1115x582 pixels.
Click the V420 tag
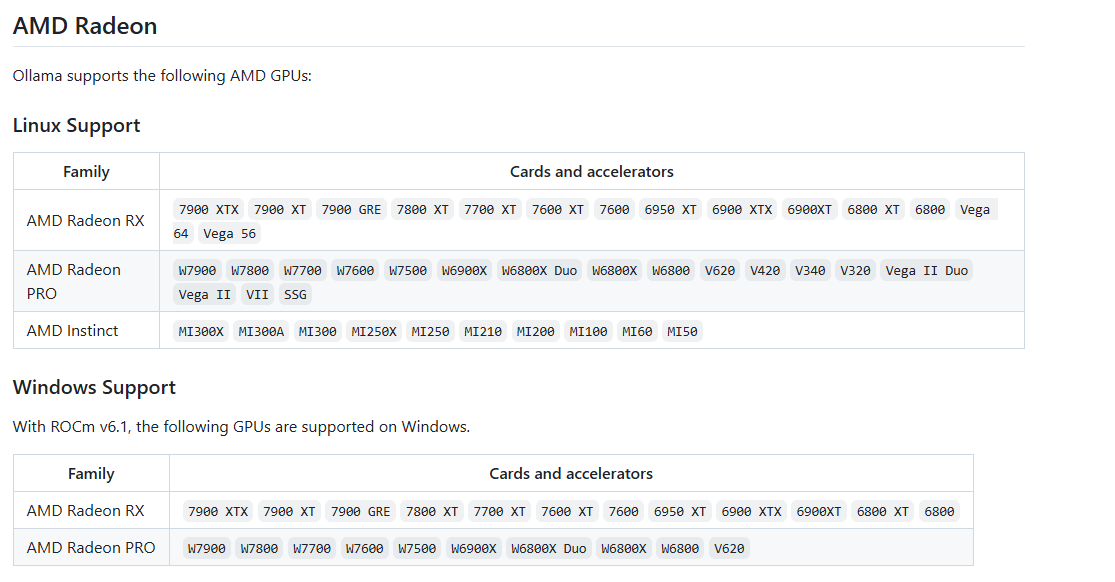(765, 271)
